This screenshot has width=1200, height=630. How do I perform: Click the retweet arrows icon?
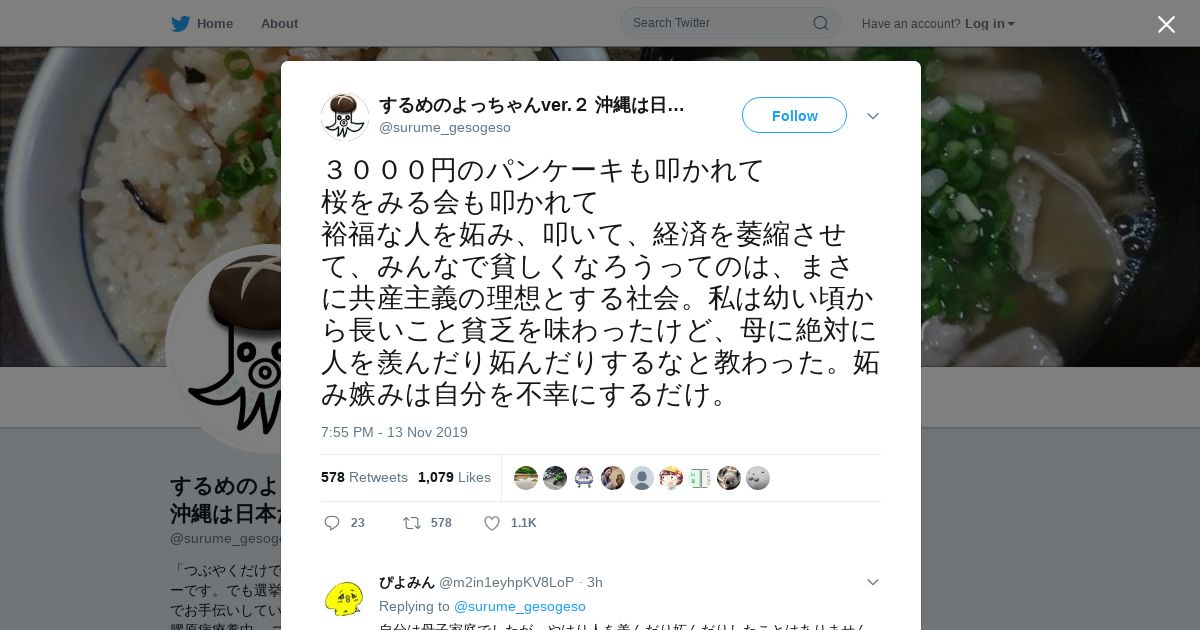pyautogui.click(x=411, y=523)
